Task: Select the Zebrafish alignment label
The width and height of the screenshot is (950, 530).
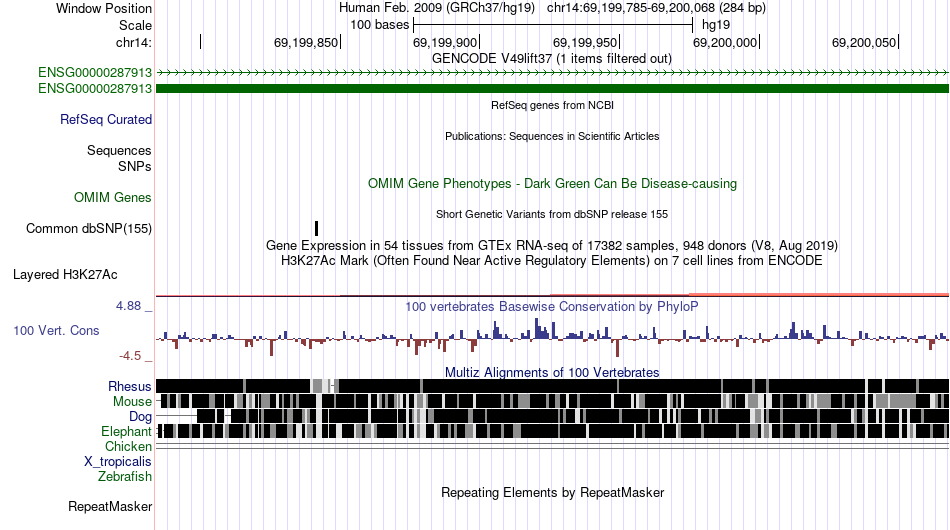Action: pyautogui.click(x=125, y=477)
